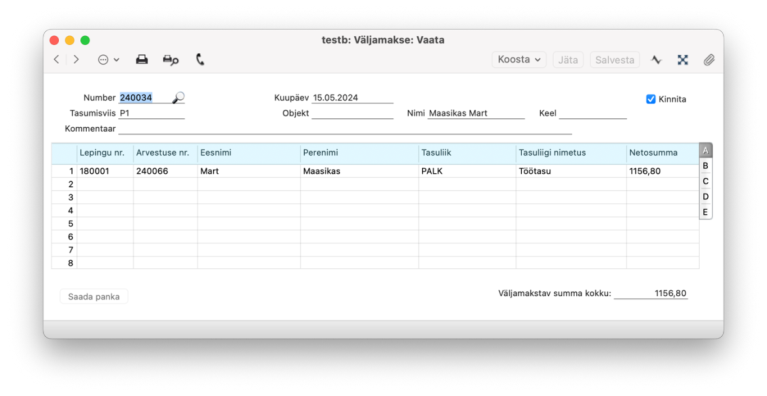767x396 pixels.
Task: Select row number 8
Action: point(65,263)
